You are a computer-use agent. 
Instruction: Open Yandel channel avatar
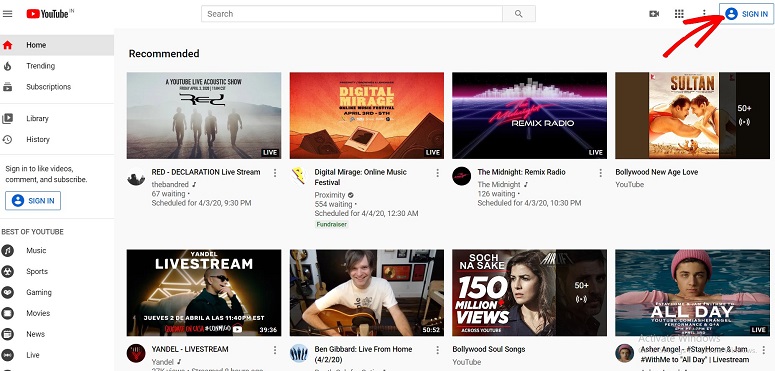136,353
